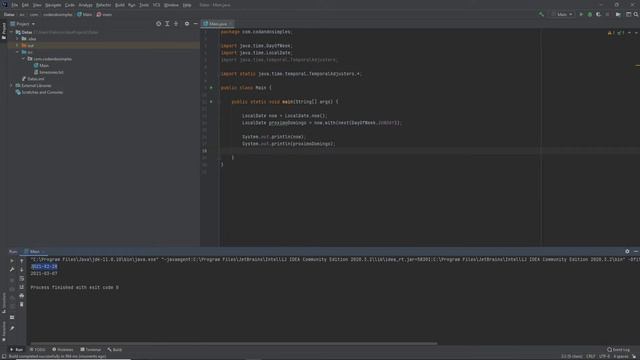Open Run panel settings gear

click(627, 251)
